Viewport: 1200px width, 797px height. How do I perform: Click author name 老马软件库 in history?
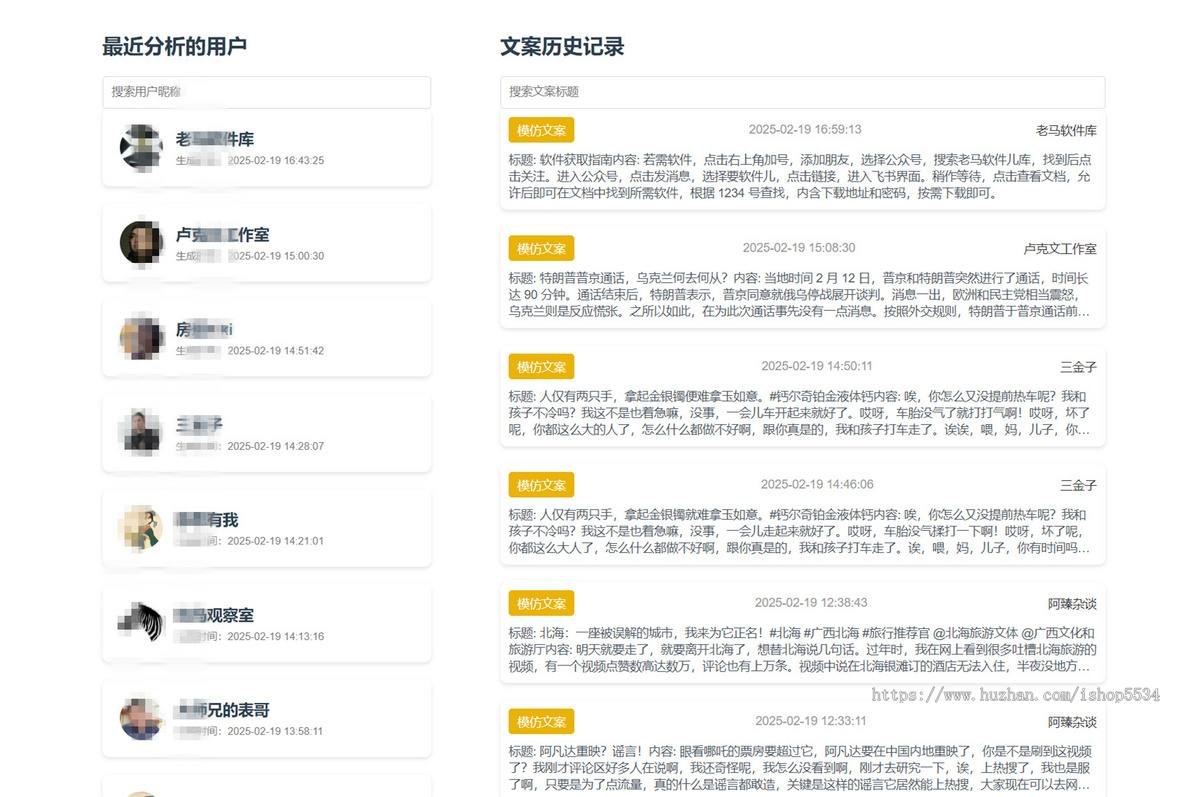pyautogui.click(x=1066, y=130)
